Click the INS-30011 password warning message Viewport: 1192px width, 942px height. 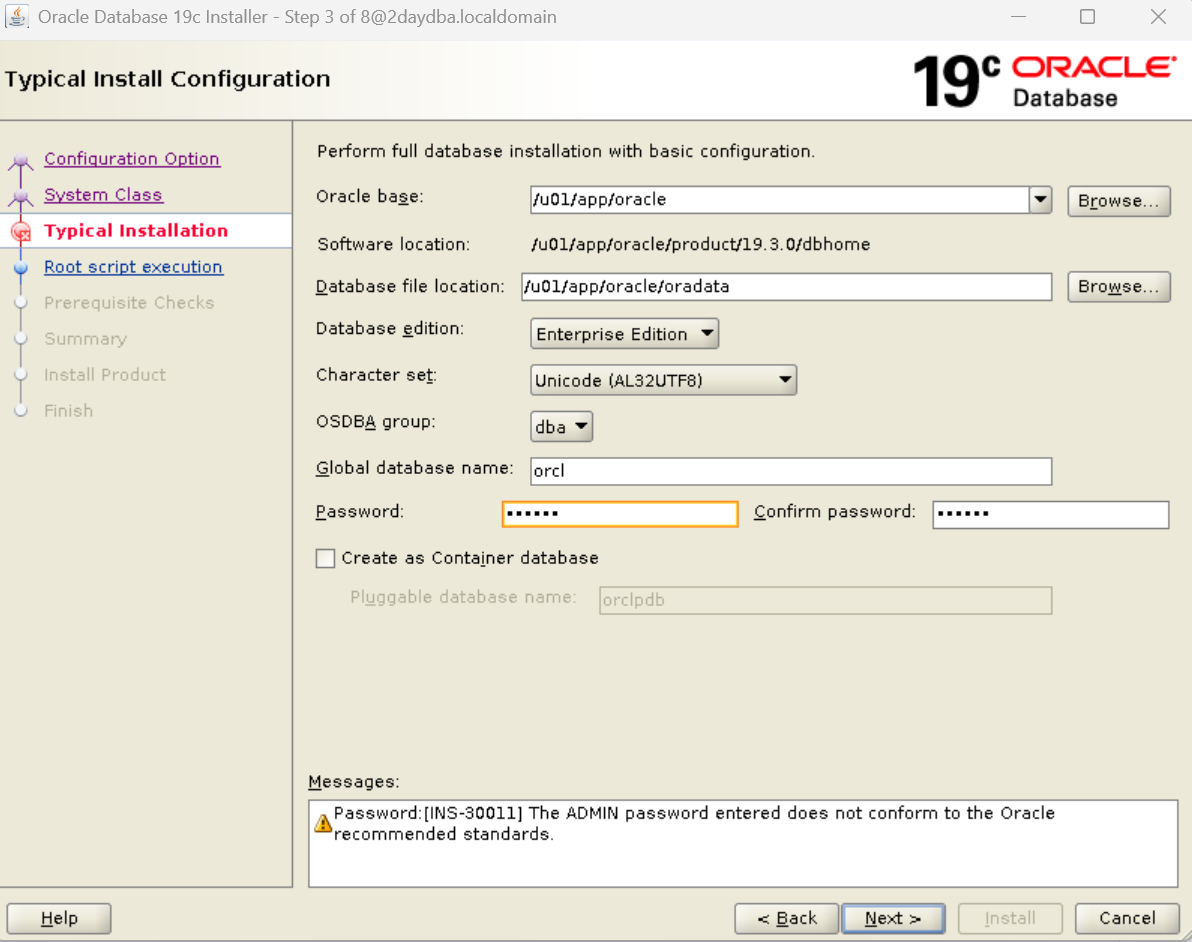click(x=694, y=823)
